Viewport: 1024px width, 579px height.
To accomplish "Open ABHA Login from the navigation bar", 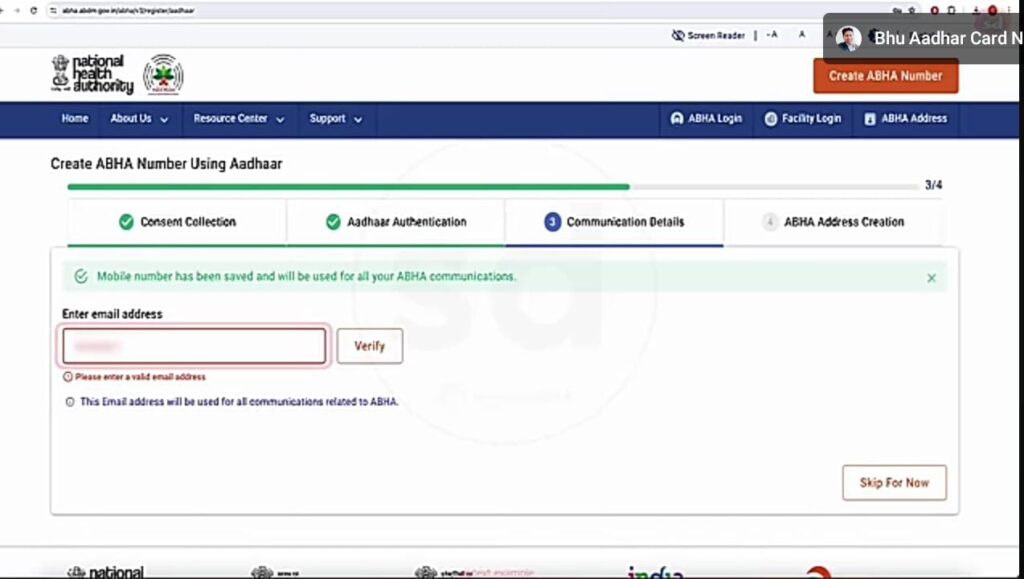I will tap(706, 119).
